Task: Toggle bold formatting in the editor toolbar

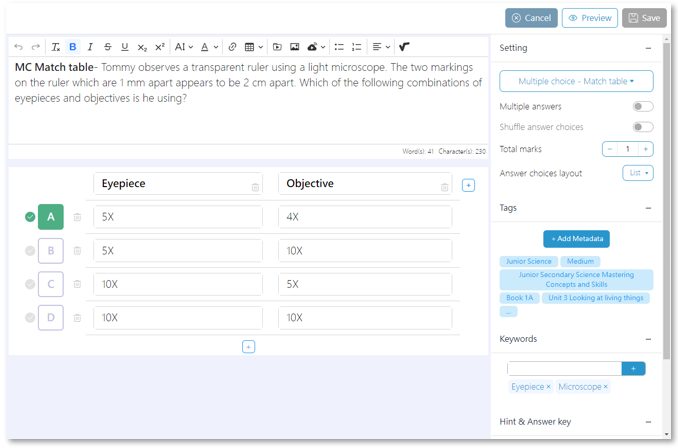Action: point(73,47)
